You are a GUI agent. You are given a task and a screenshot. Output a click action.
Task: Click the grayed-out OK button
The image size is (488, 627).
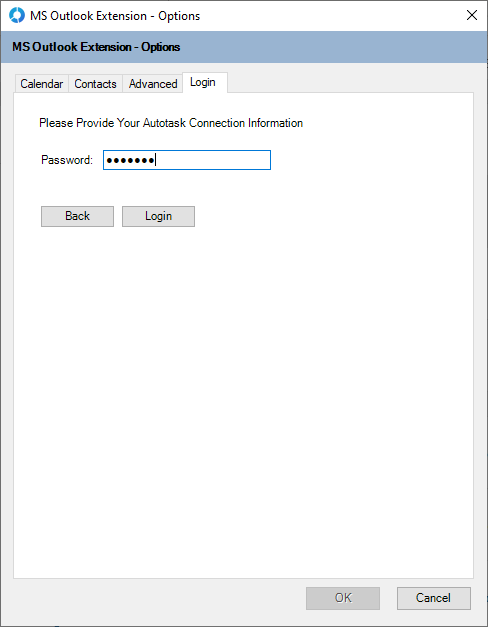point(343,598)
